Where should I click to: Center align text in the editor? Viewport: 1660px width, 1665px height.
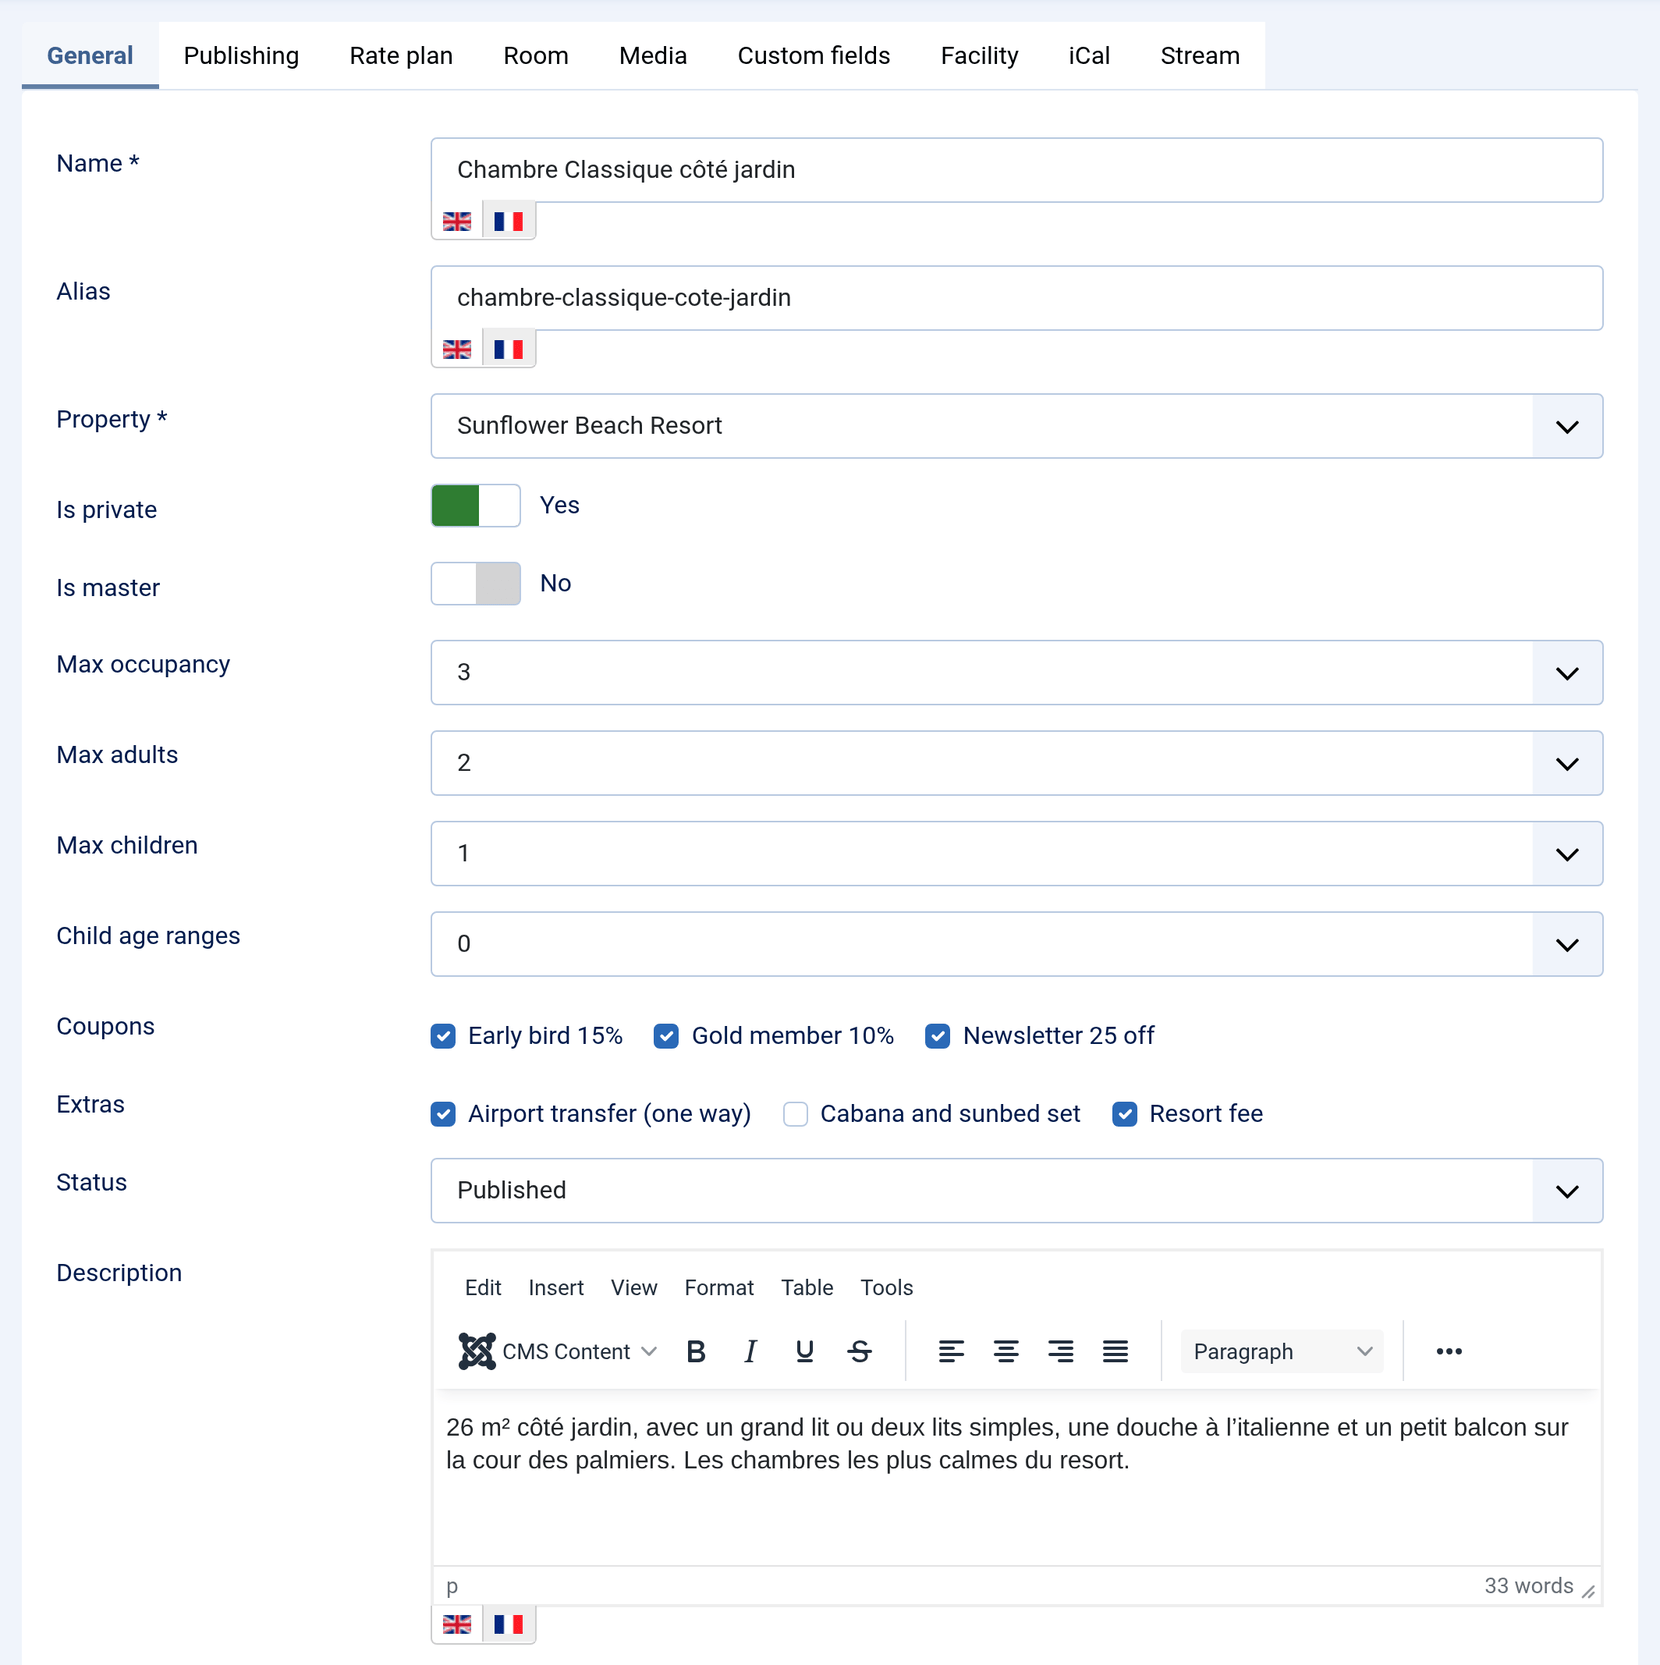(1006, 1352)
